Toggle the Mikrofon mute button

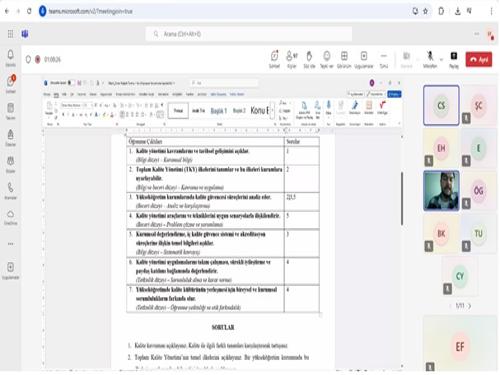(430, 59)
